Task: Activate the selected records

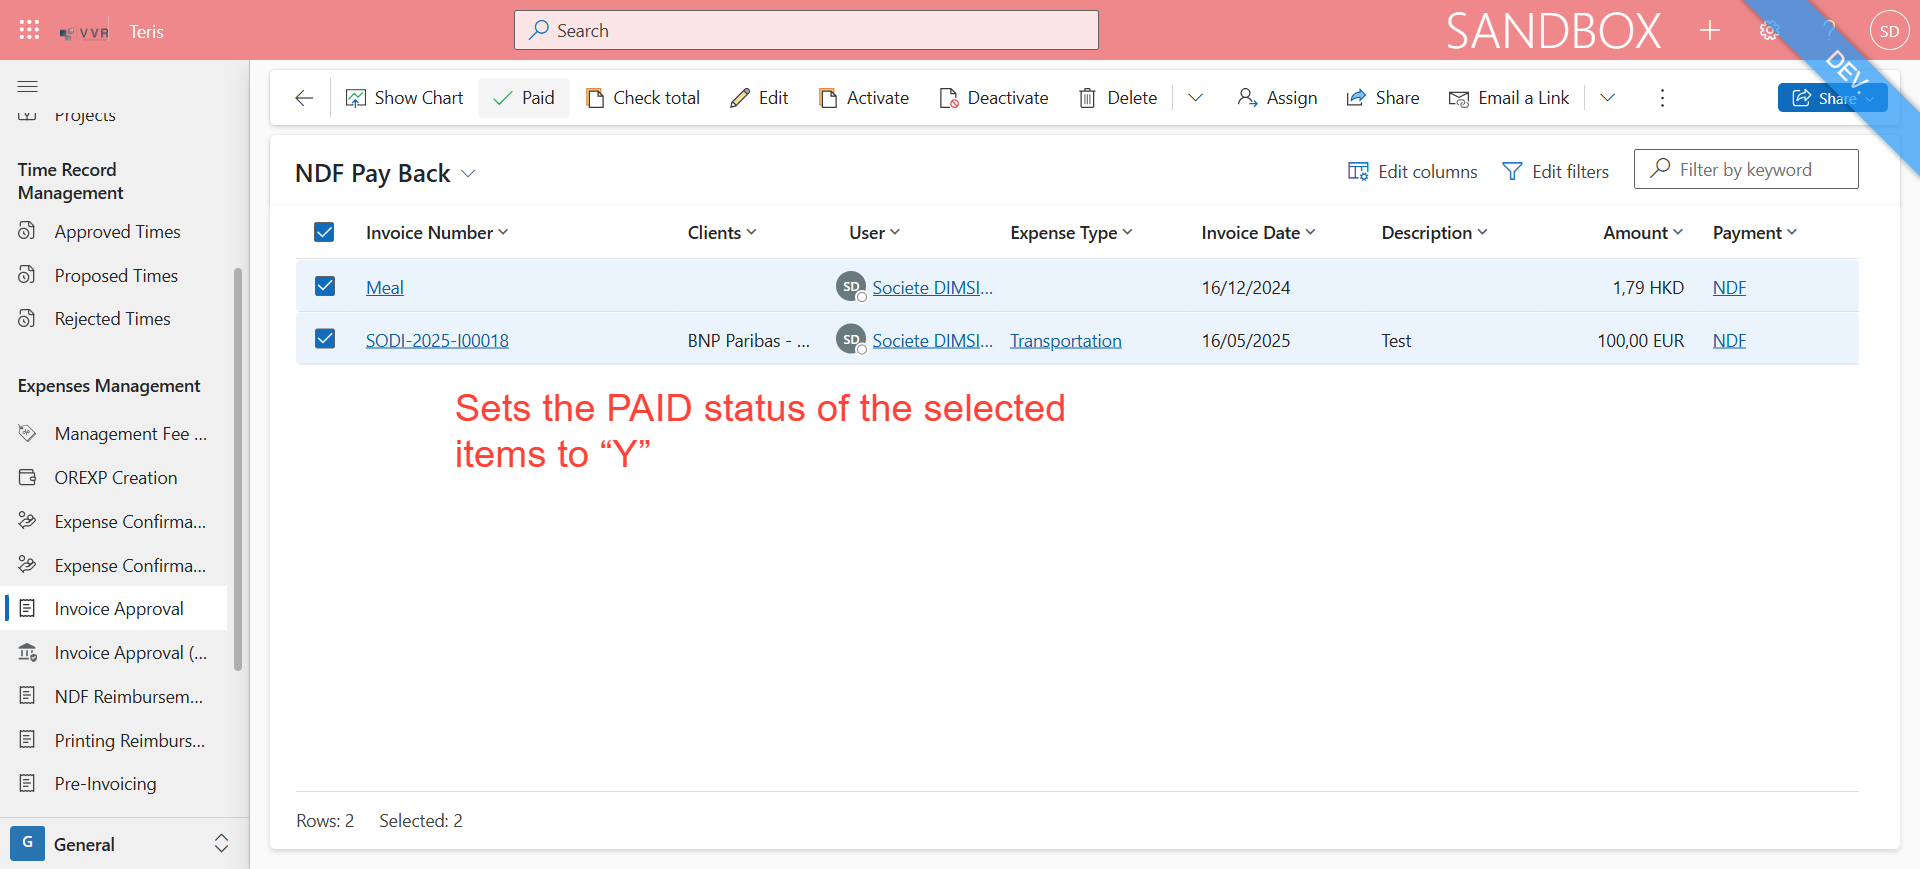Action: click(x=864, y=98)
